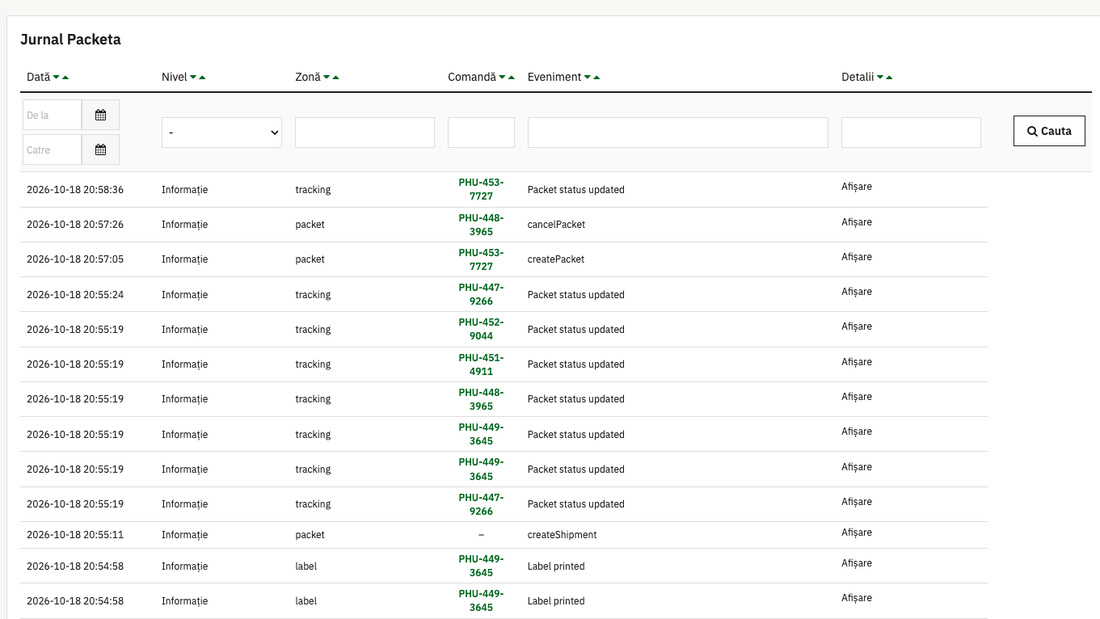Focus the Eveniment filter text field
1100x619 pixels.
click(x=678, y=133)
